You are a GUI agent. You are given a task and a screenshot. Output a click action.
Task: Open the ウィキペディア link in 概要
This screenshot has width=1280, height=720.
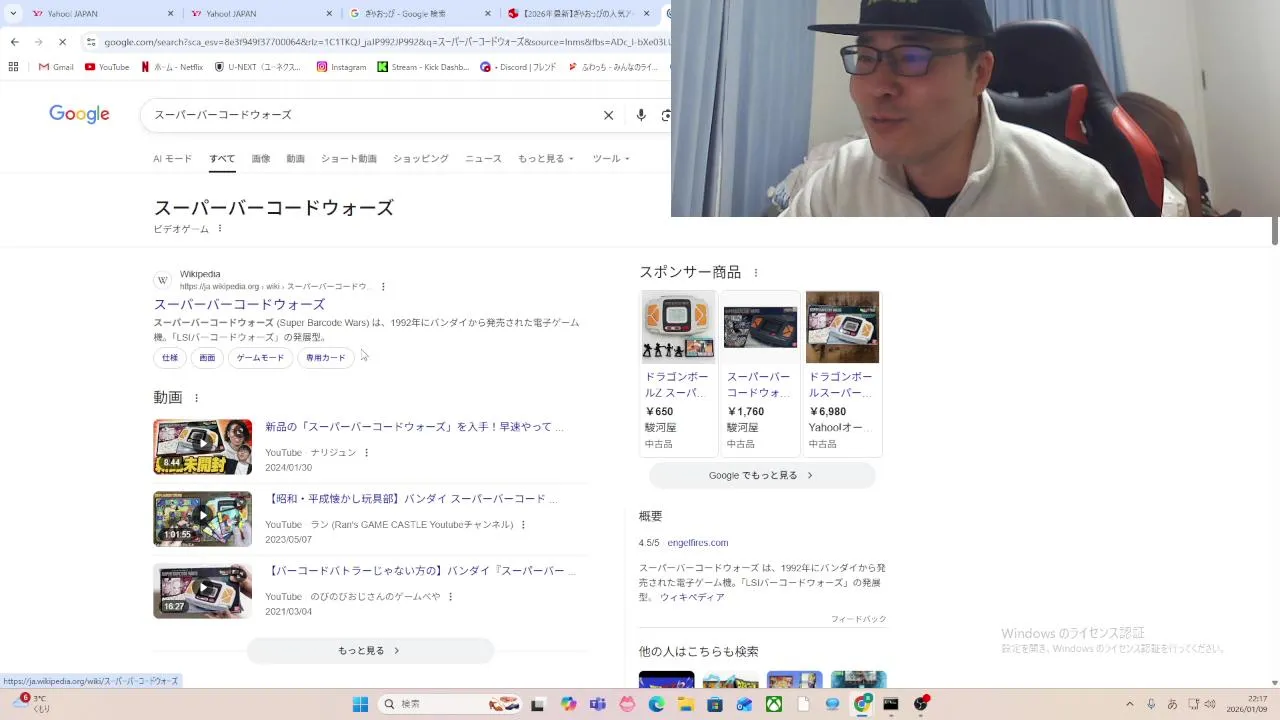(692, 598)
